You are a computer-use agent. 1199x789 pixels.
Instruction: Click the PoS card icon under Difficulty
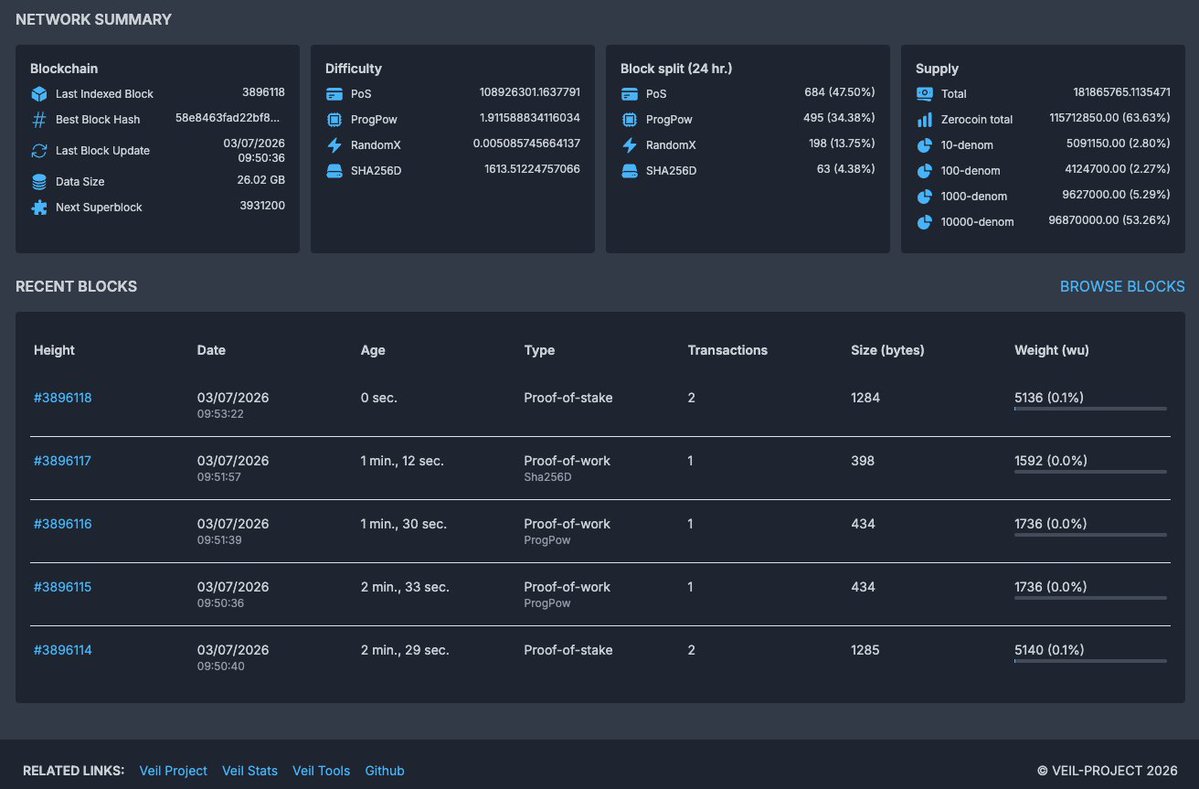point(334,94)
